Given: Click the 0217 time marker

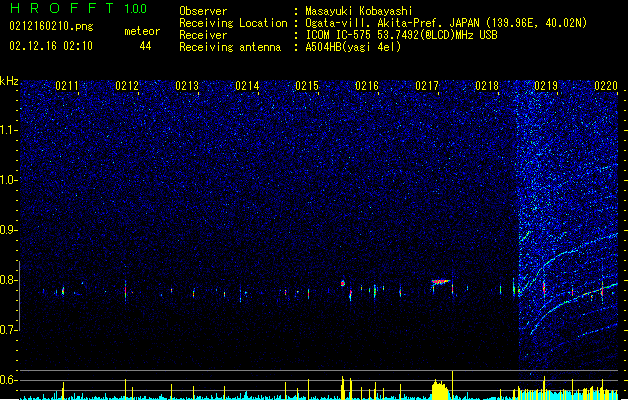Looking at the screenshot, I should coord(427,86).
